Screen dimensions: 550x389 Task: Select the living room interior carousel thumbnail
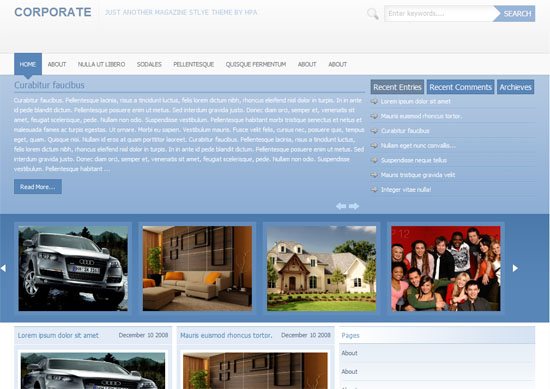click(197, 268)
